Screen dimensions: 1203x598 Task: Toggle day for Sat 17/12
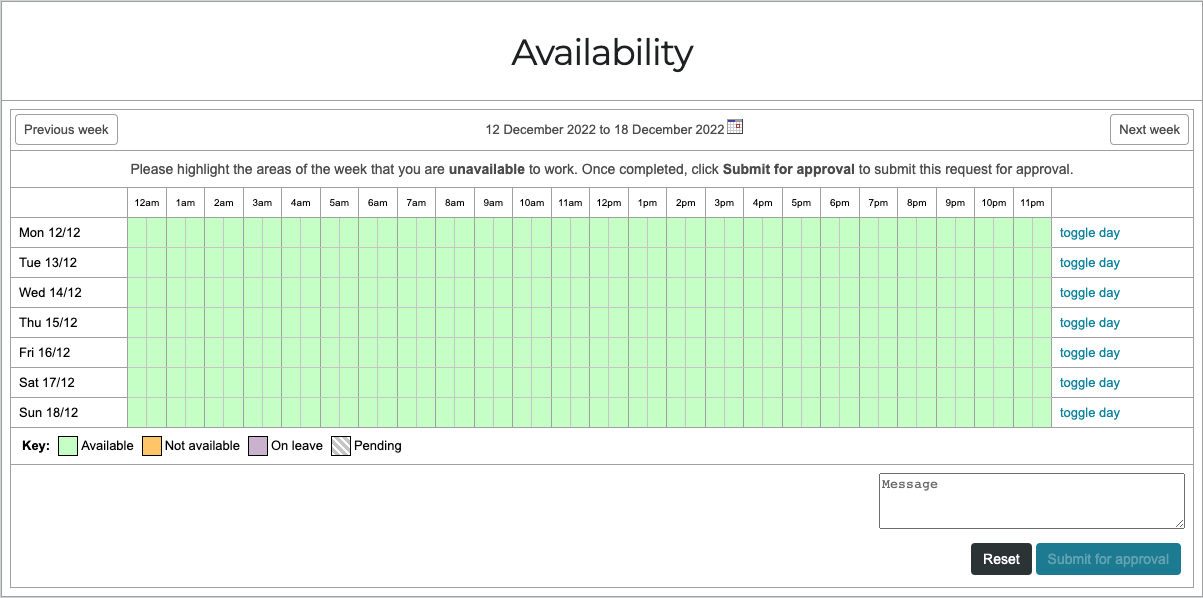[1089, 383]
